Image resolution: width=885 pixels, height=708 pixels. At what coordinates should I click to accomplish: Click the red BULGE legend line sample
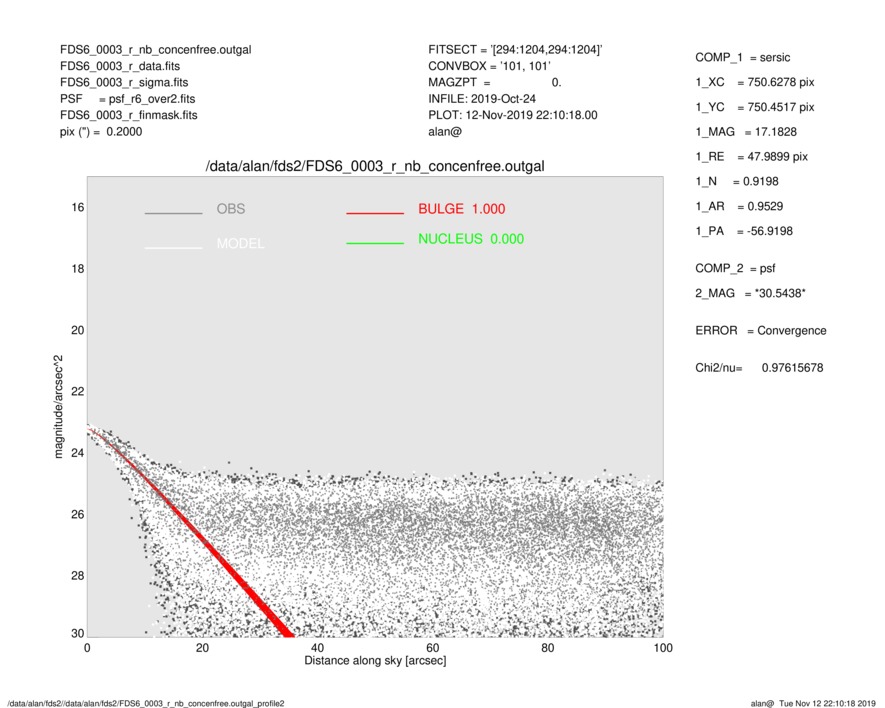[x=375, y=213]
